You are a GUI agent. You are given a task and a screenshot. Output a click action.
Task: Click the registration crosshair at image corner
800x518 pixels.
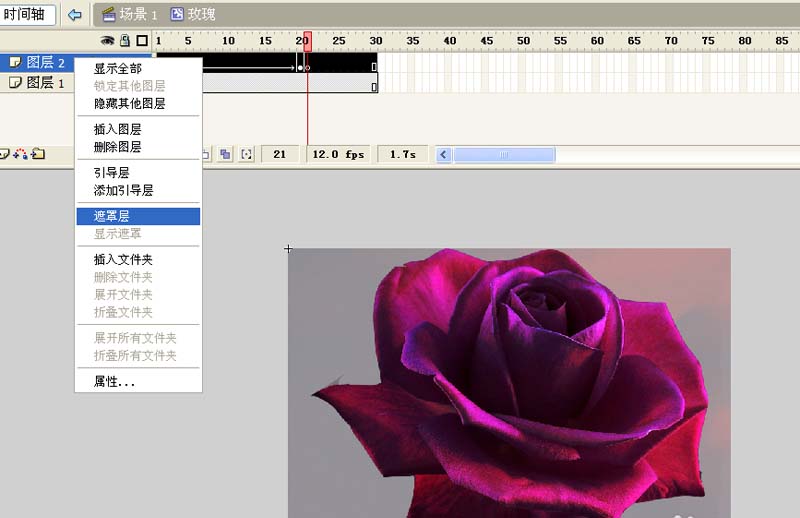coord(288,249)
